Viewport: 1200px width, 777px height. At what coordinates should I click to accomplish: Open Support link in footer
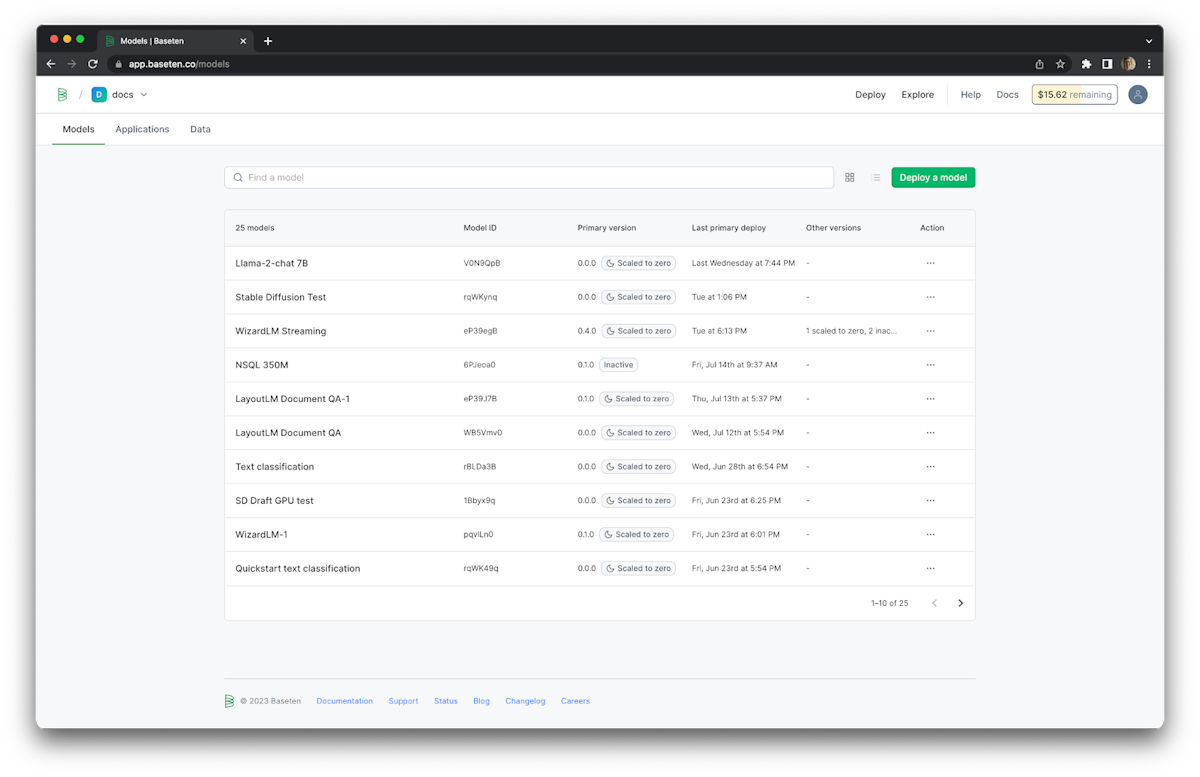tap(403, 701)
